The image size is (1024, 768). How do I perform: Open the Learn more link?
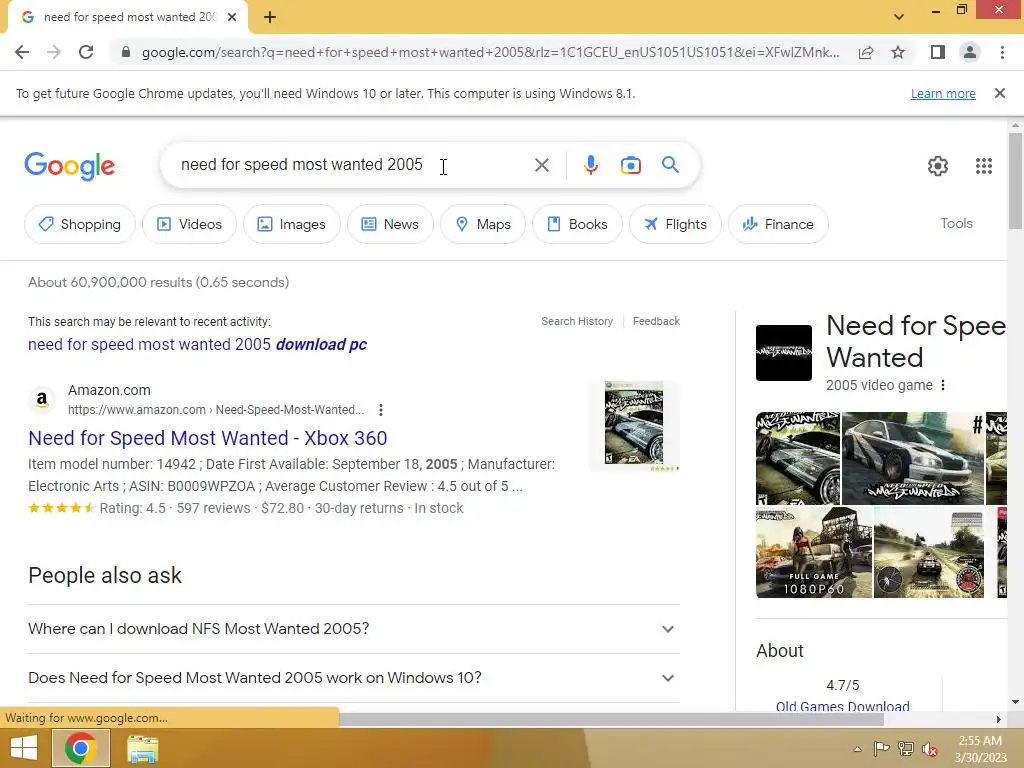tap(943, 93)
